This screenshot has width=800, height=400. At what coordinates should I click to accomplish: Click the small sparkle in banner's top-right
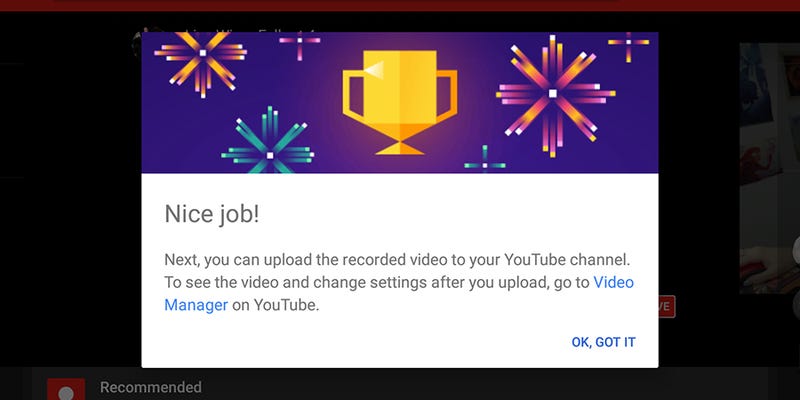click(x=629, y=46)
